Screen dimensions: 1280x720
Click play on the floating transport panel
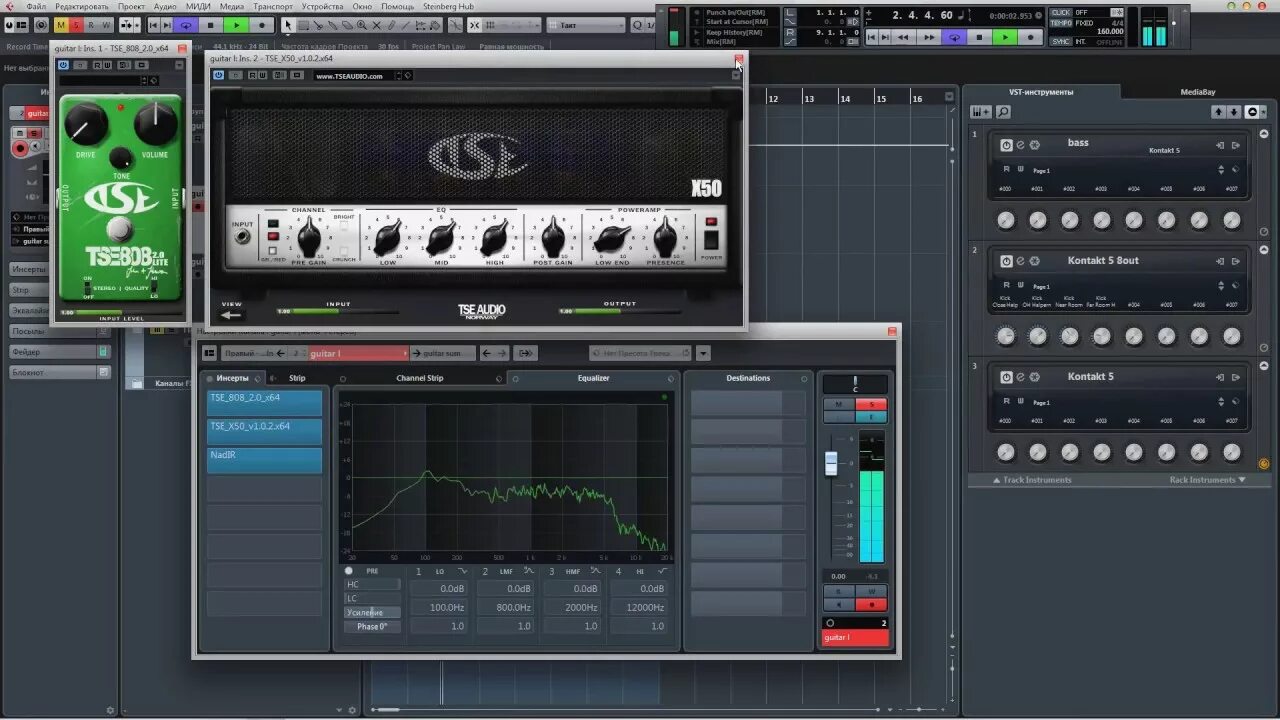click(1005, 37)
